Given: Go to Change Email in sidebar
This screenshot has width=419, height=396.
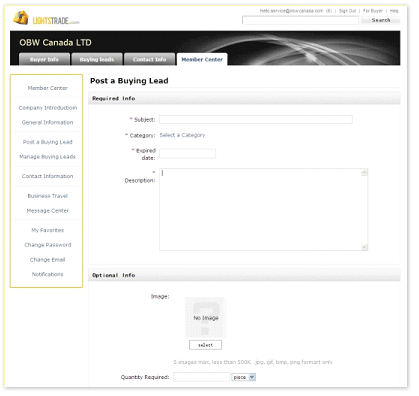Looking at the screenshot, I should pyautogui.click(x=47, y=259).
